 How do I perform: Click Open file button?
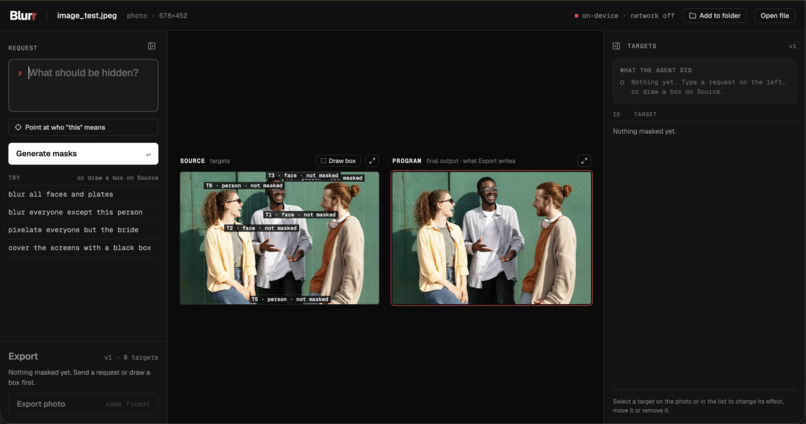click(x=775, y=16)
